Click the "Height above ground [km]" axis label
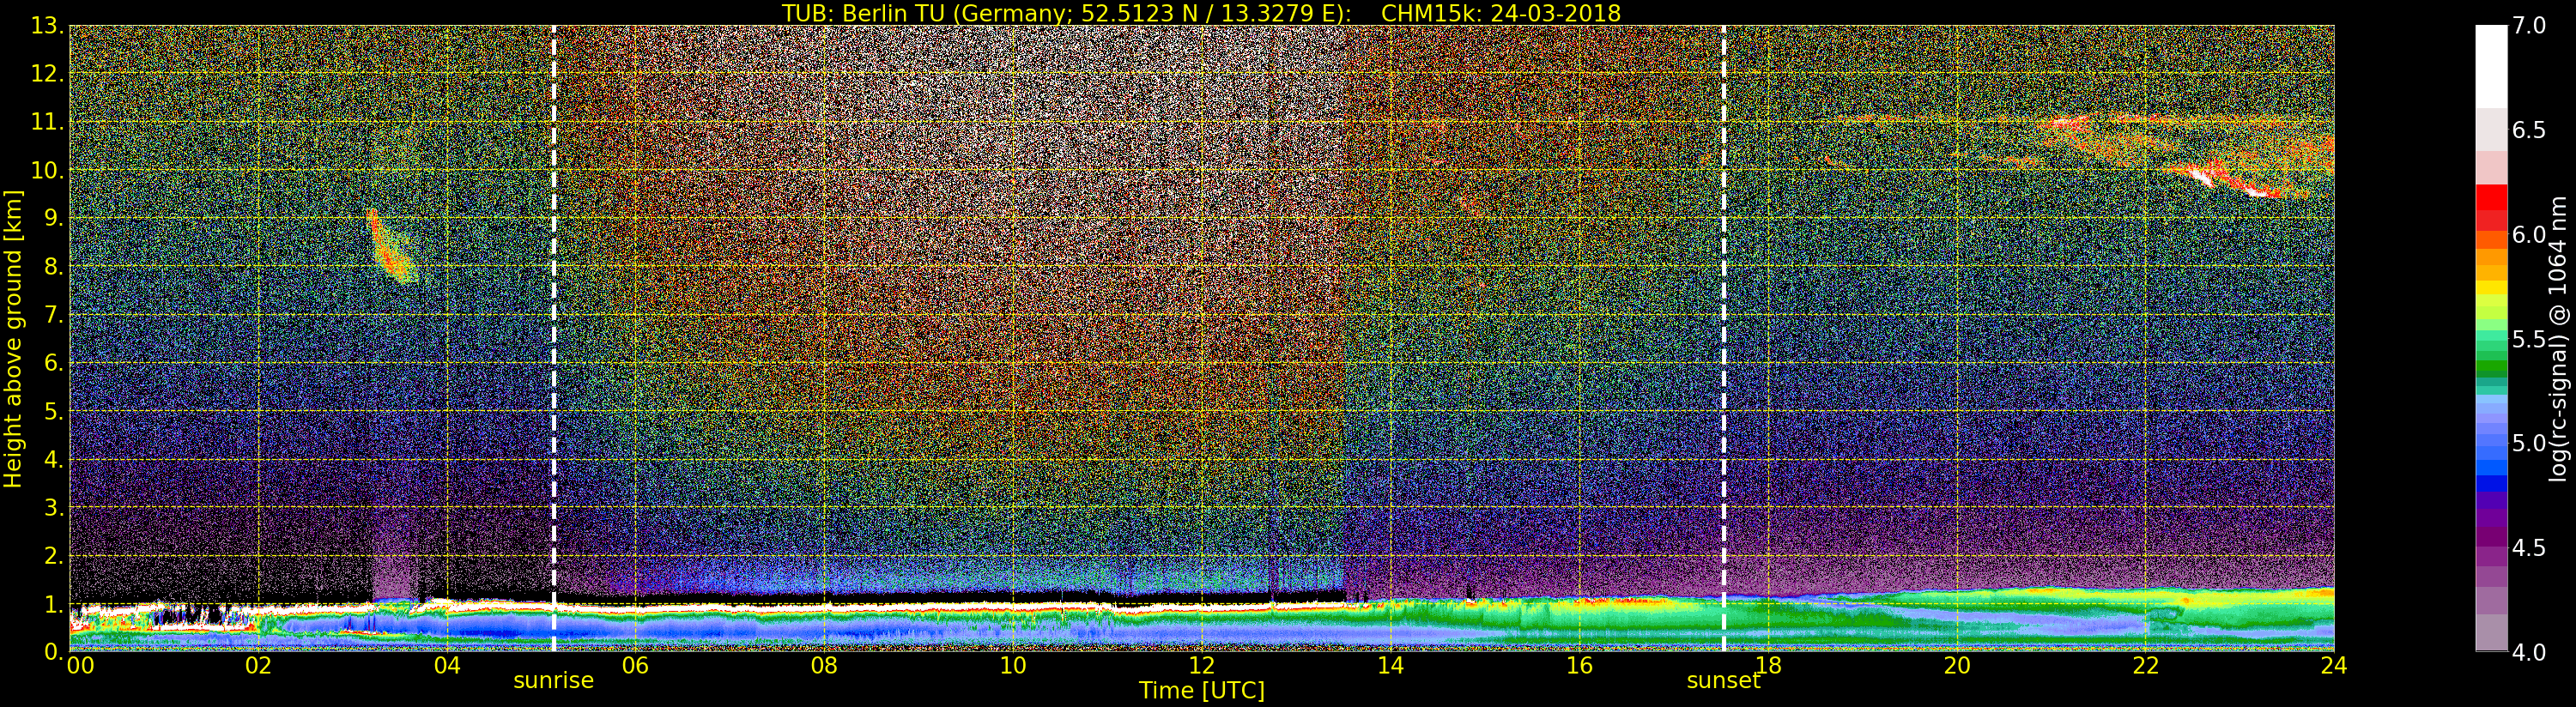2576x707 pixels. 13,338
